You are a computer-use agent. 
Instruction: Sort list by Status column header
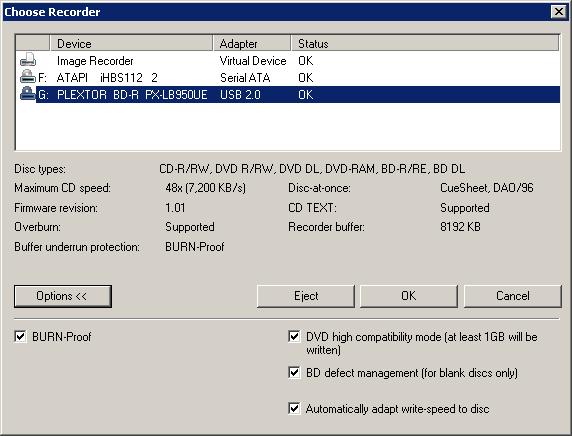click(x=425, y=43)
